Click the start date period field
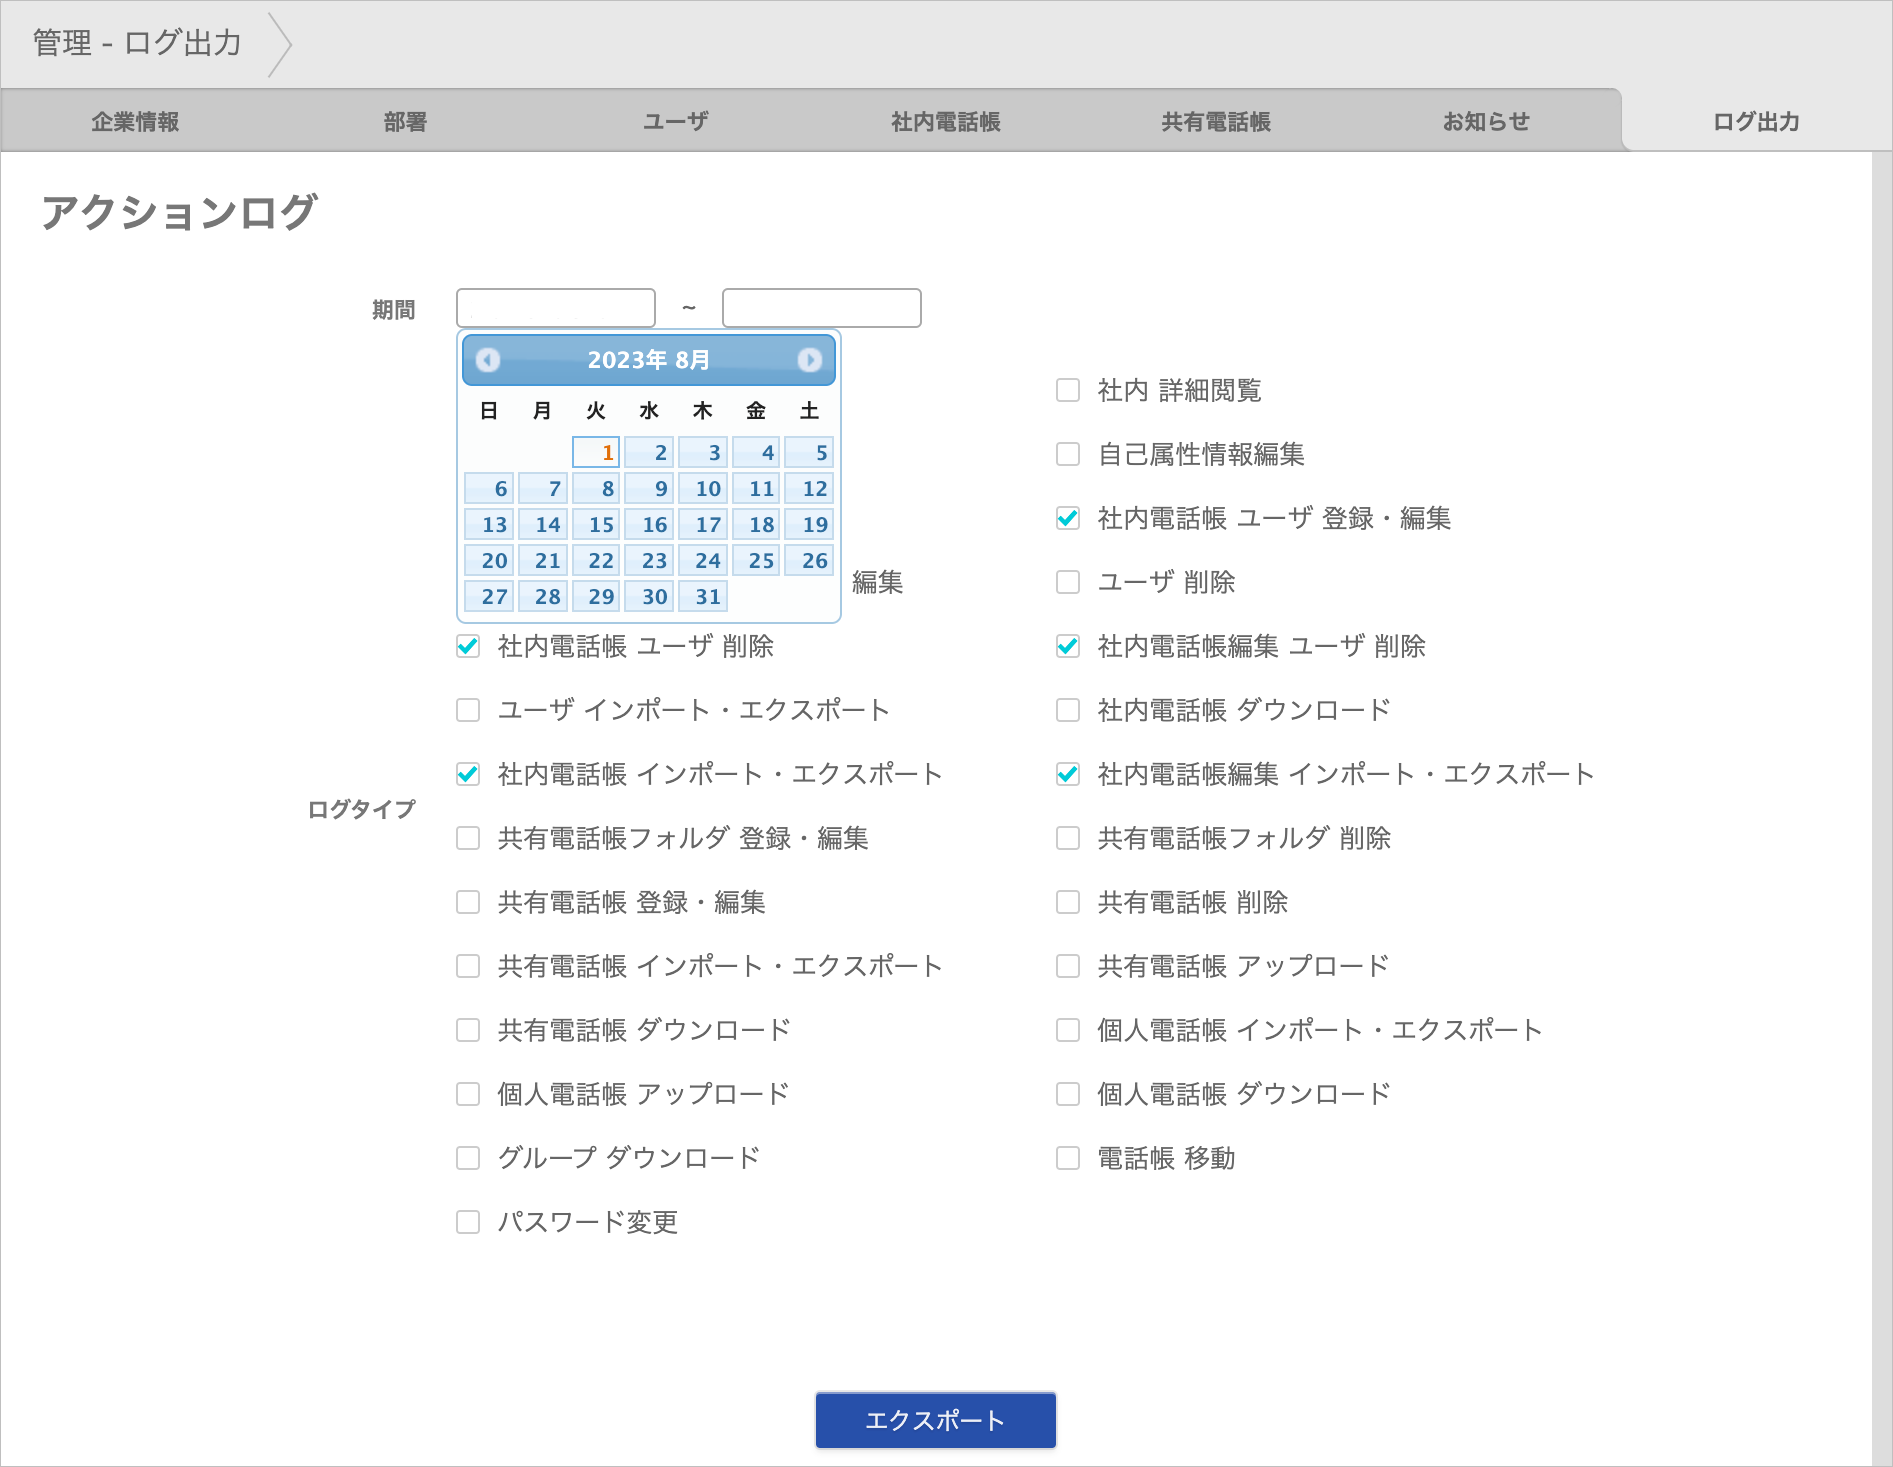This screenshot has height=1467, width=1893. [x=555, y=308]
